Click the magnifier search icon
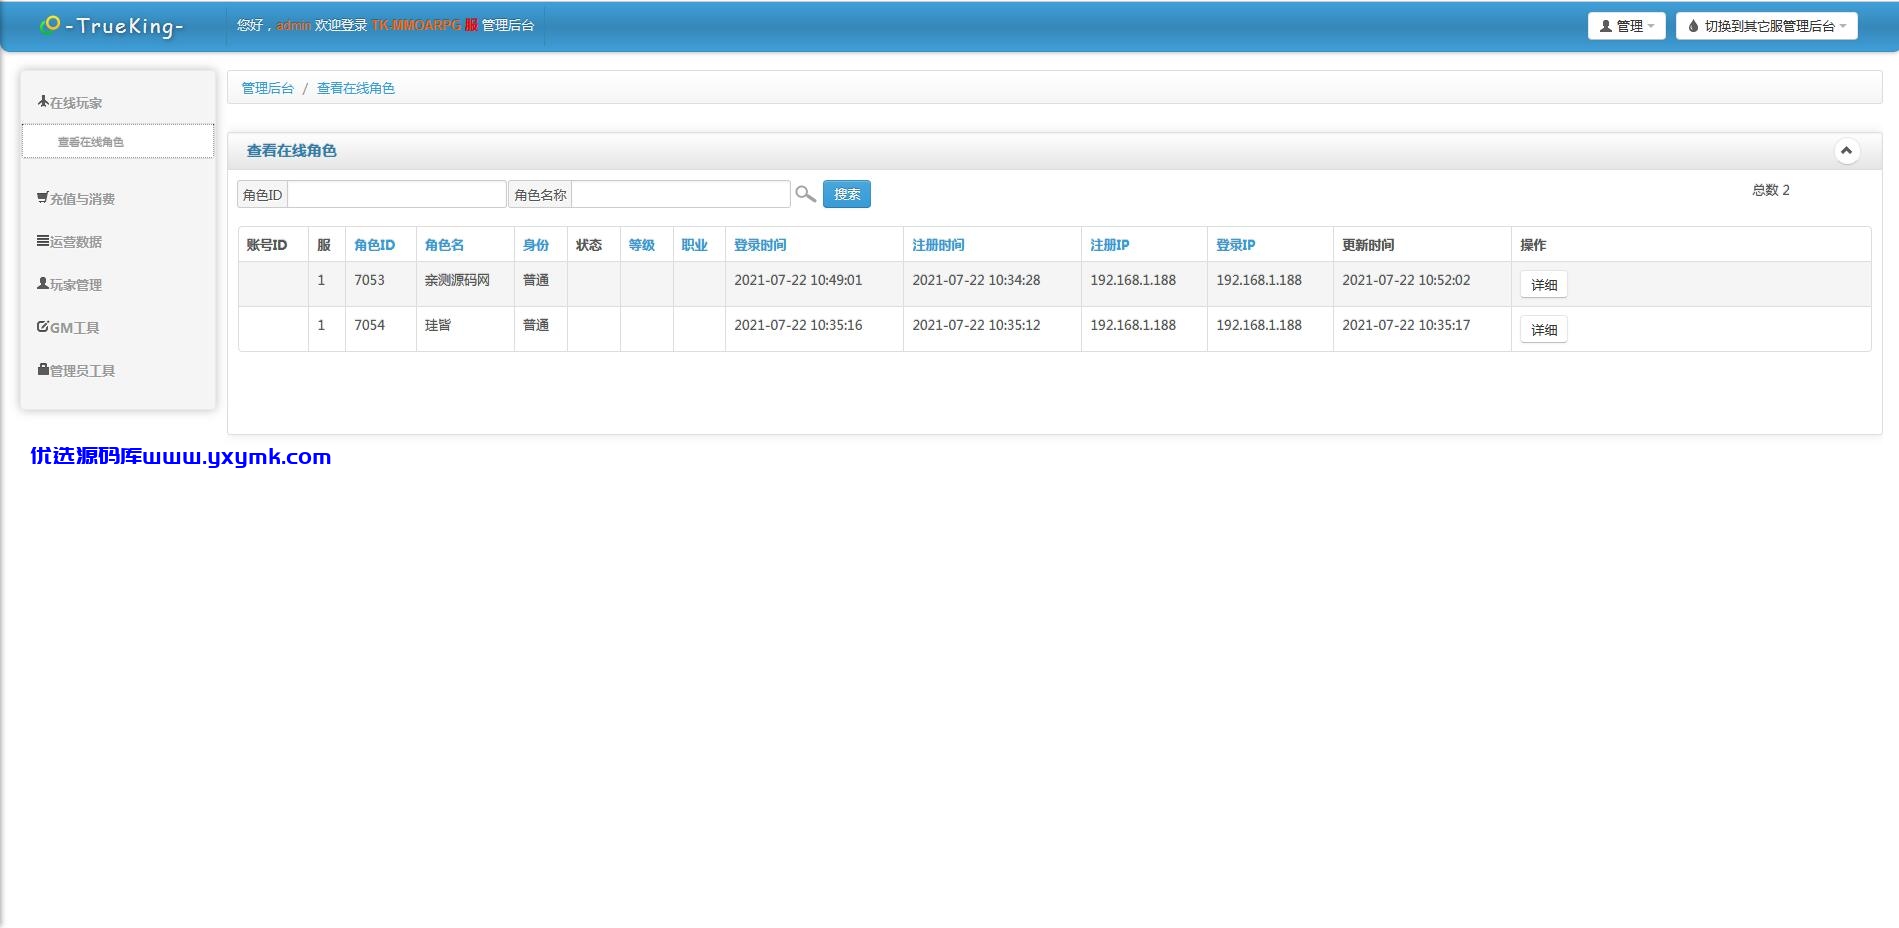 tap(805, 194)
